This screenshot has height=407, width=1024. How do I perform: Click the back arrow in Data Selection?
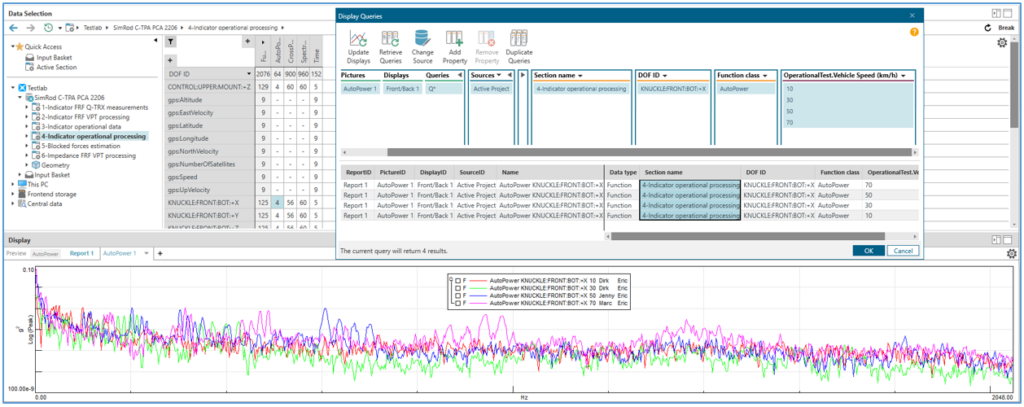pos(13,28)
